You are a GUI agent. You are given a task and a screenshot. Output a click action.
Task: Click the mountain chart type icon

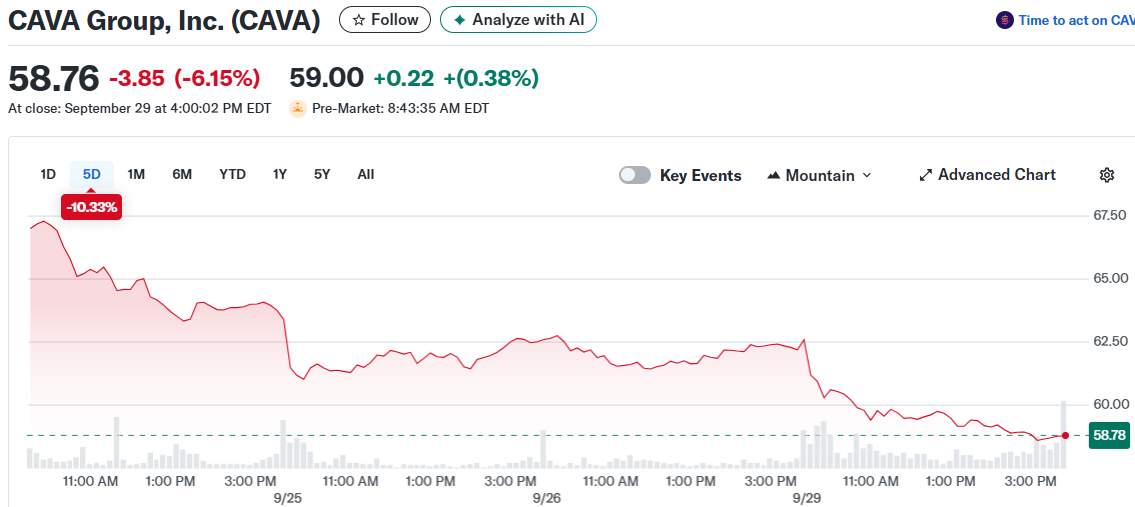[x=773, y=175]
